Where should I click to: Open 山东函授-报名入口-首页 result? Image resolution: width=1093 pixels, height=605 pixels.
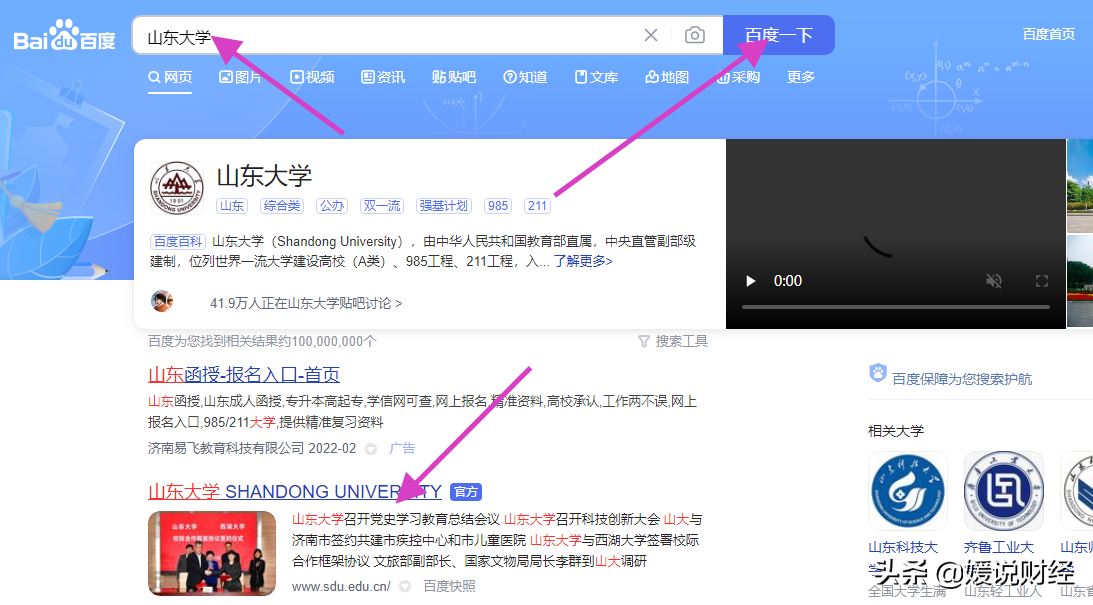tap(244, 375)
